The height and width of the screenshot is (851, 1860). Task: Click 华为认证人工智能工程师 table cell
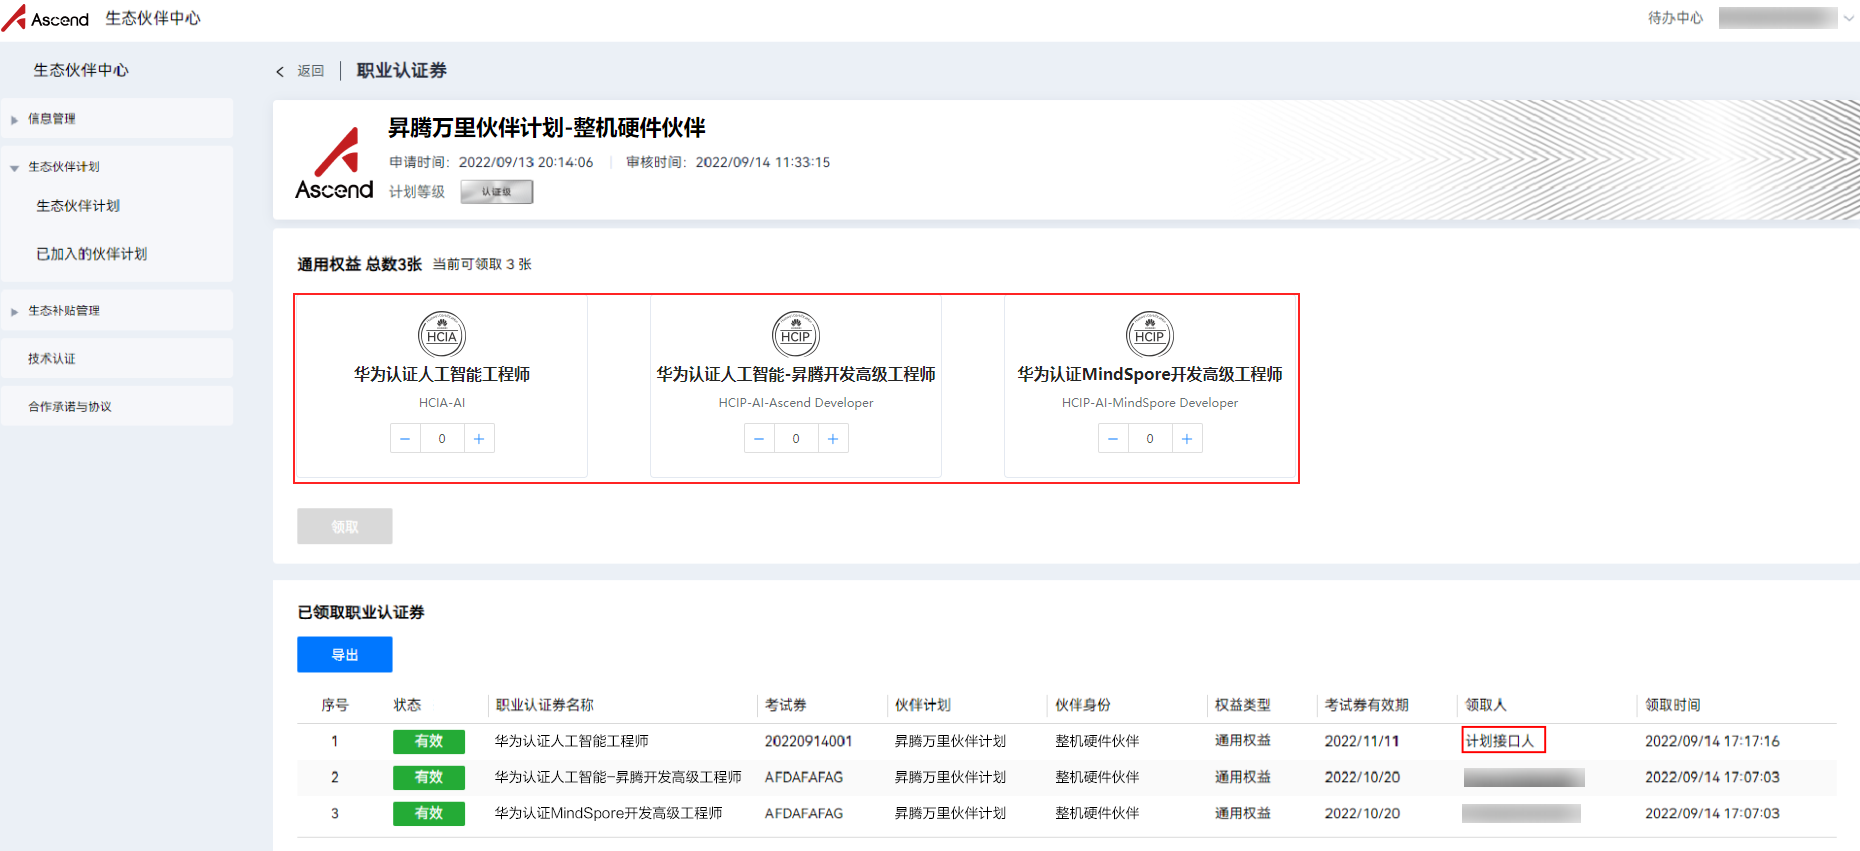click(x=572, y=741)
